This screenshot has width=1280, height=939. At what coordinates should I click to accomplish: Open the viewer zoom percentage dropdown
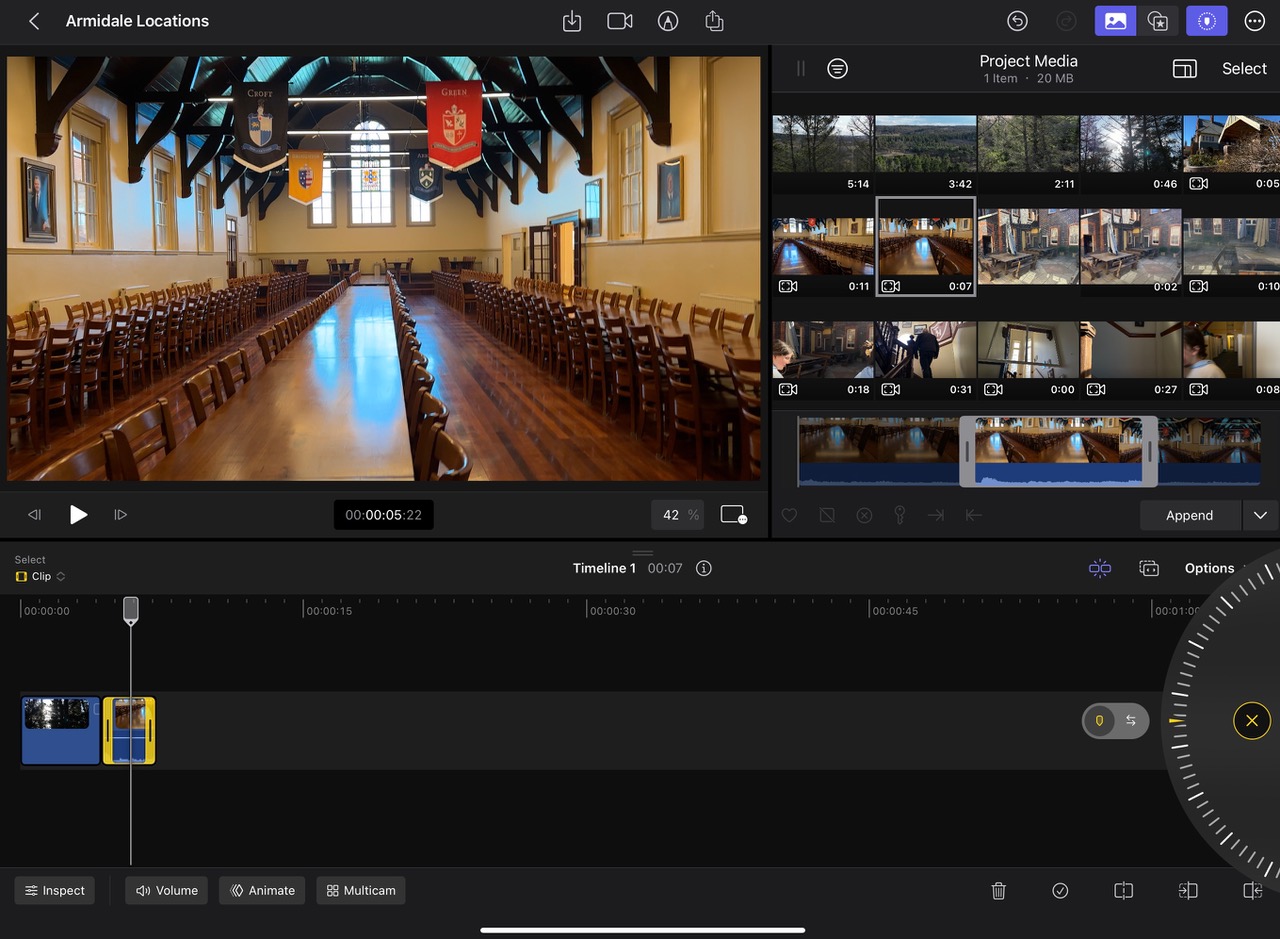coord(679,515)
